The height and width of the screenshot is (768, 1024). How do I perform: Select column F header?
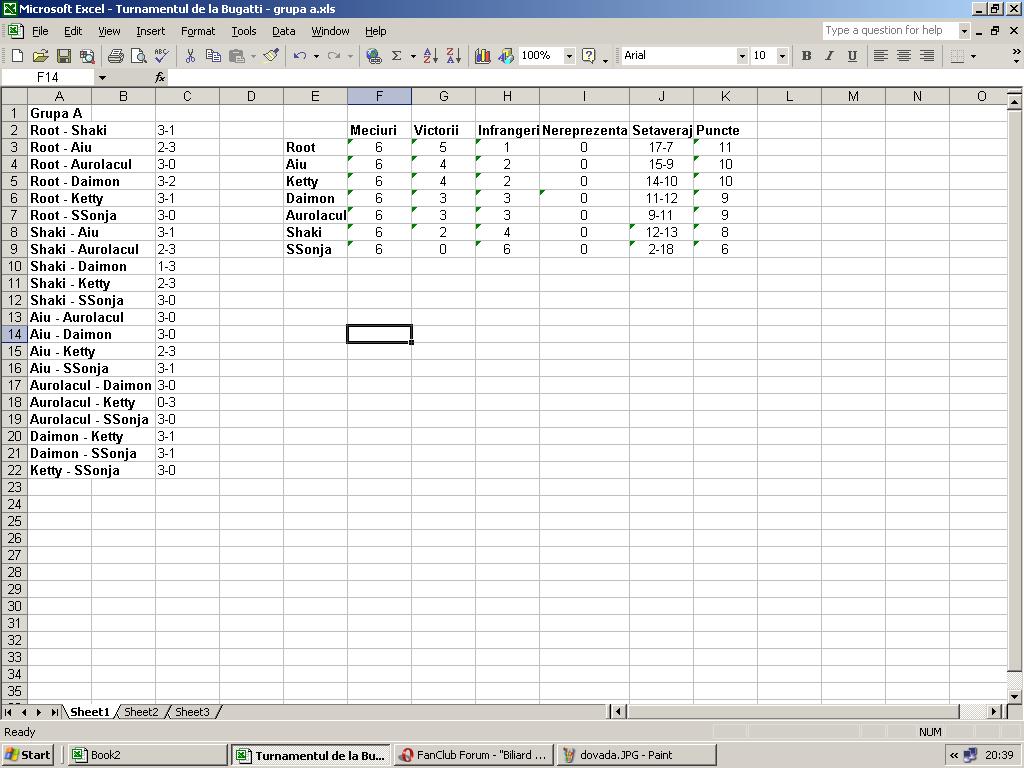click(x=379, y=96)
